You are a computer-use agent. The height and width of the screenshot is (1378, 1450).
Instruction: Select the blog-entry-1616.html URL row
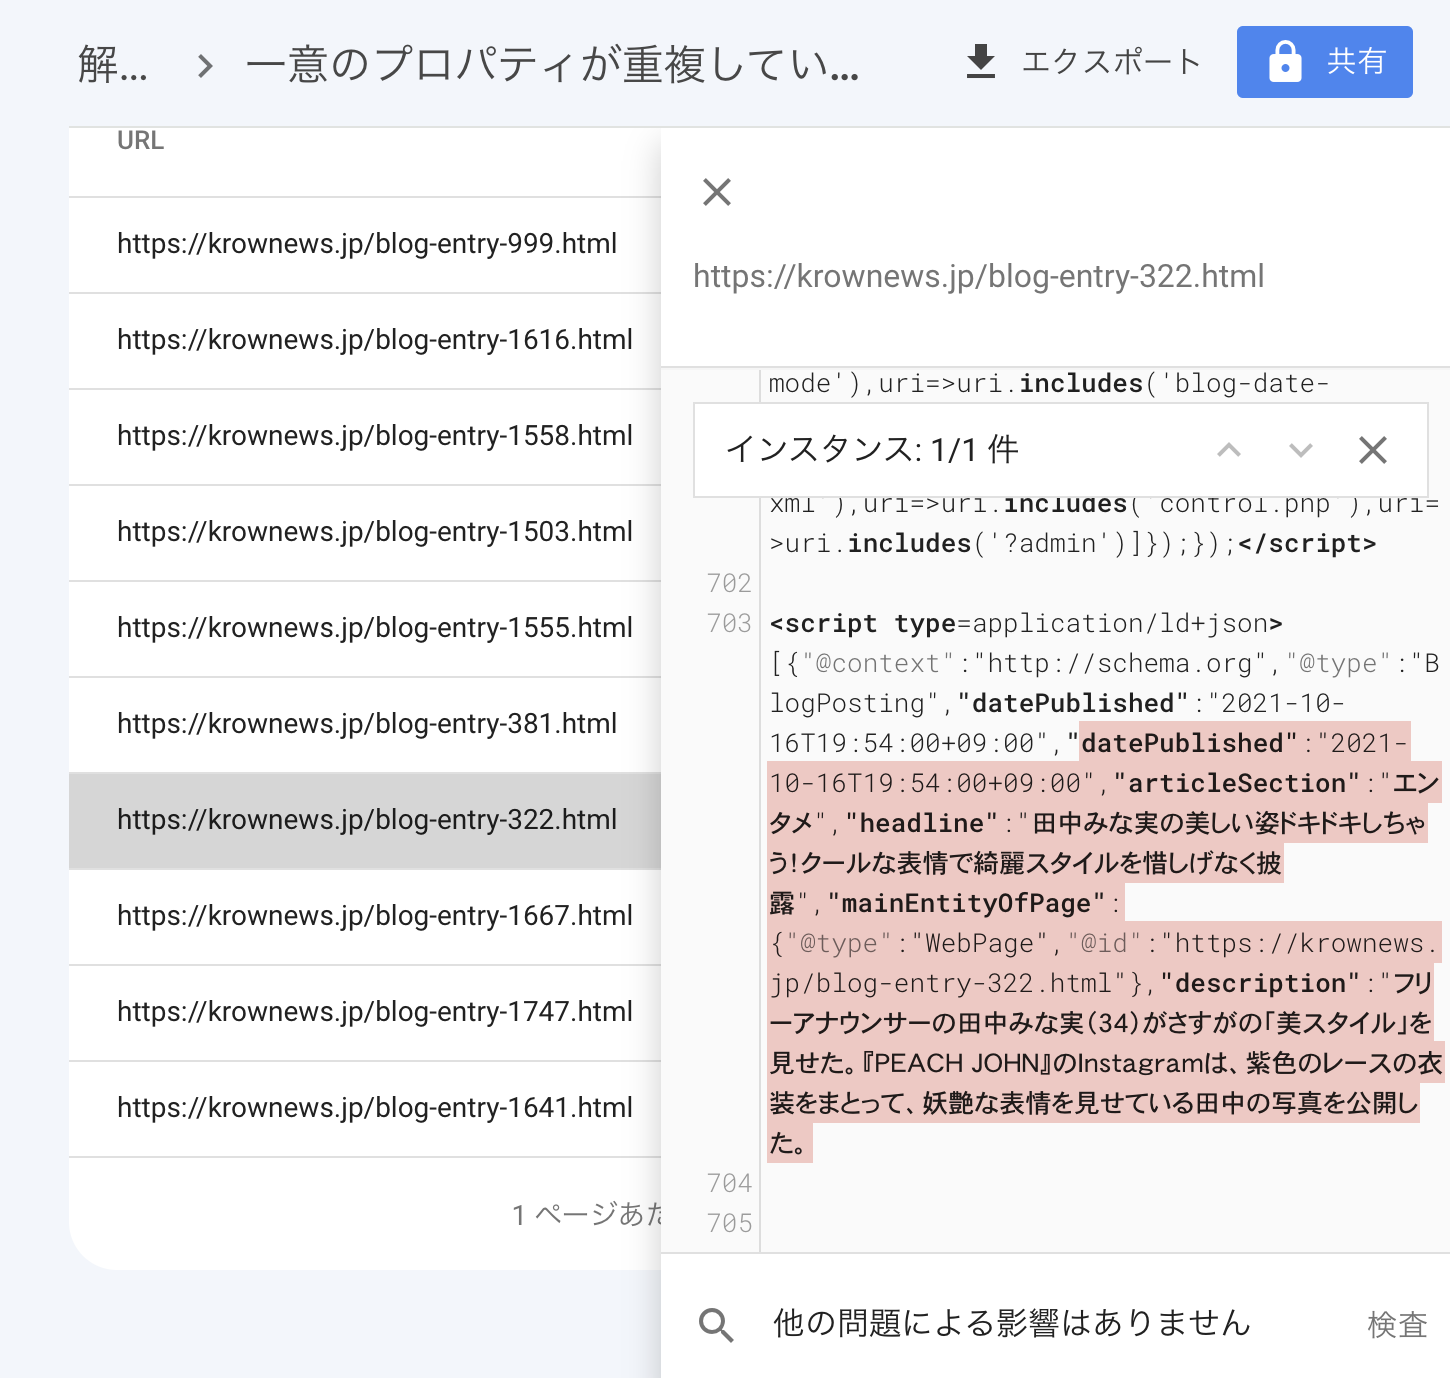click(x=374, y=340)
